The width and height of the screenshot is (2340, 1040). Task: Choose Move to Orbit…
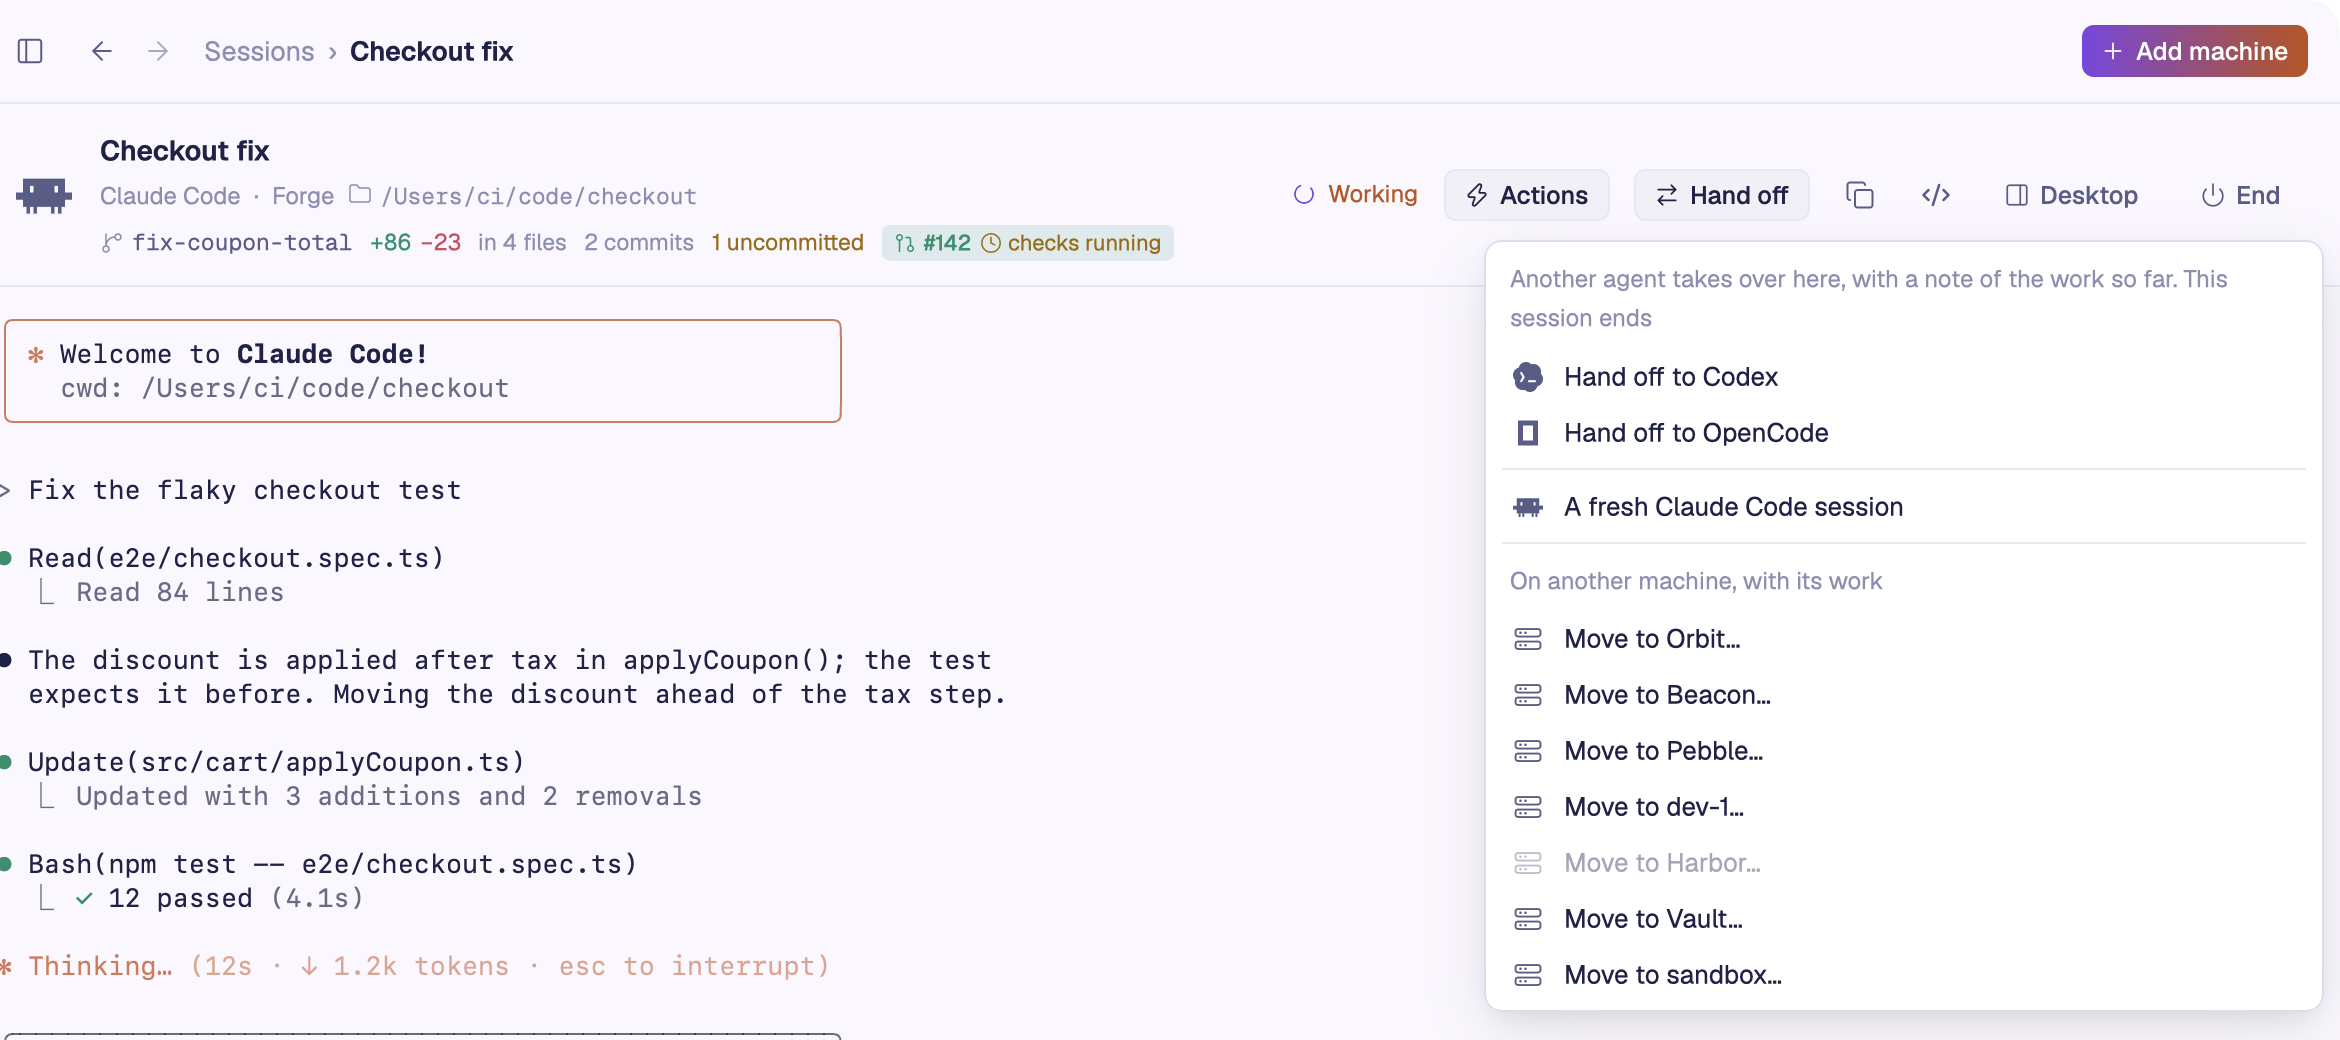(1904, 639)
